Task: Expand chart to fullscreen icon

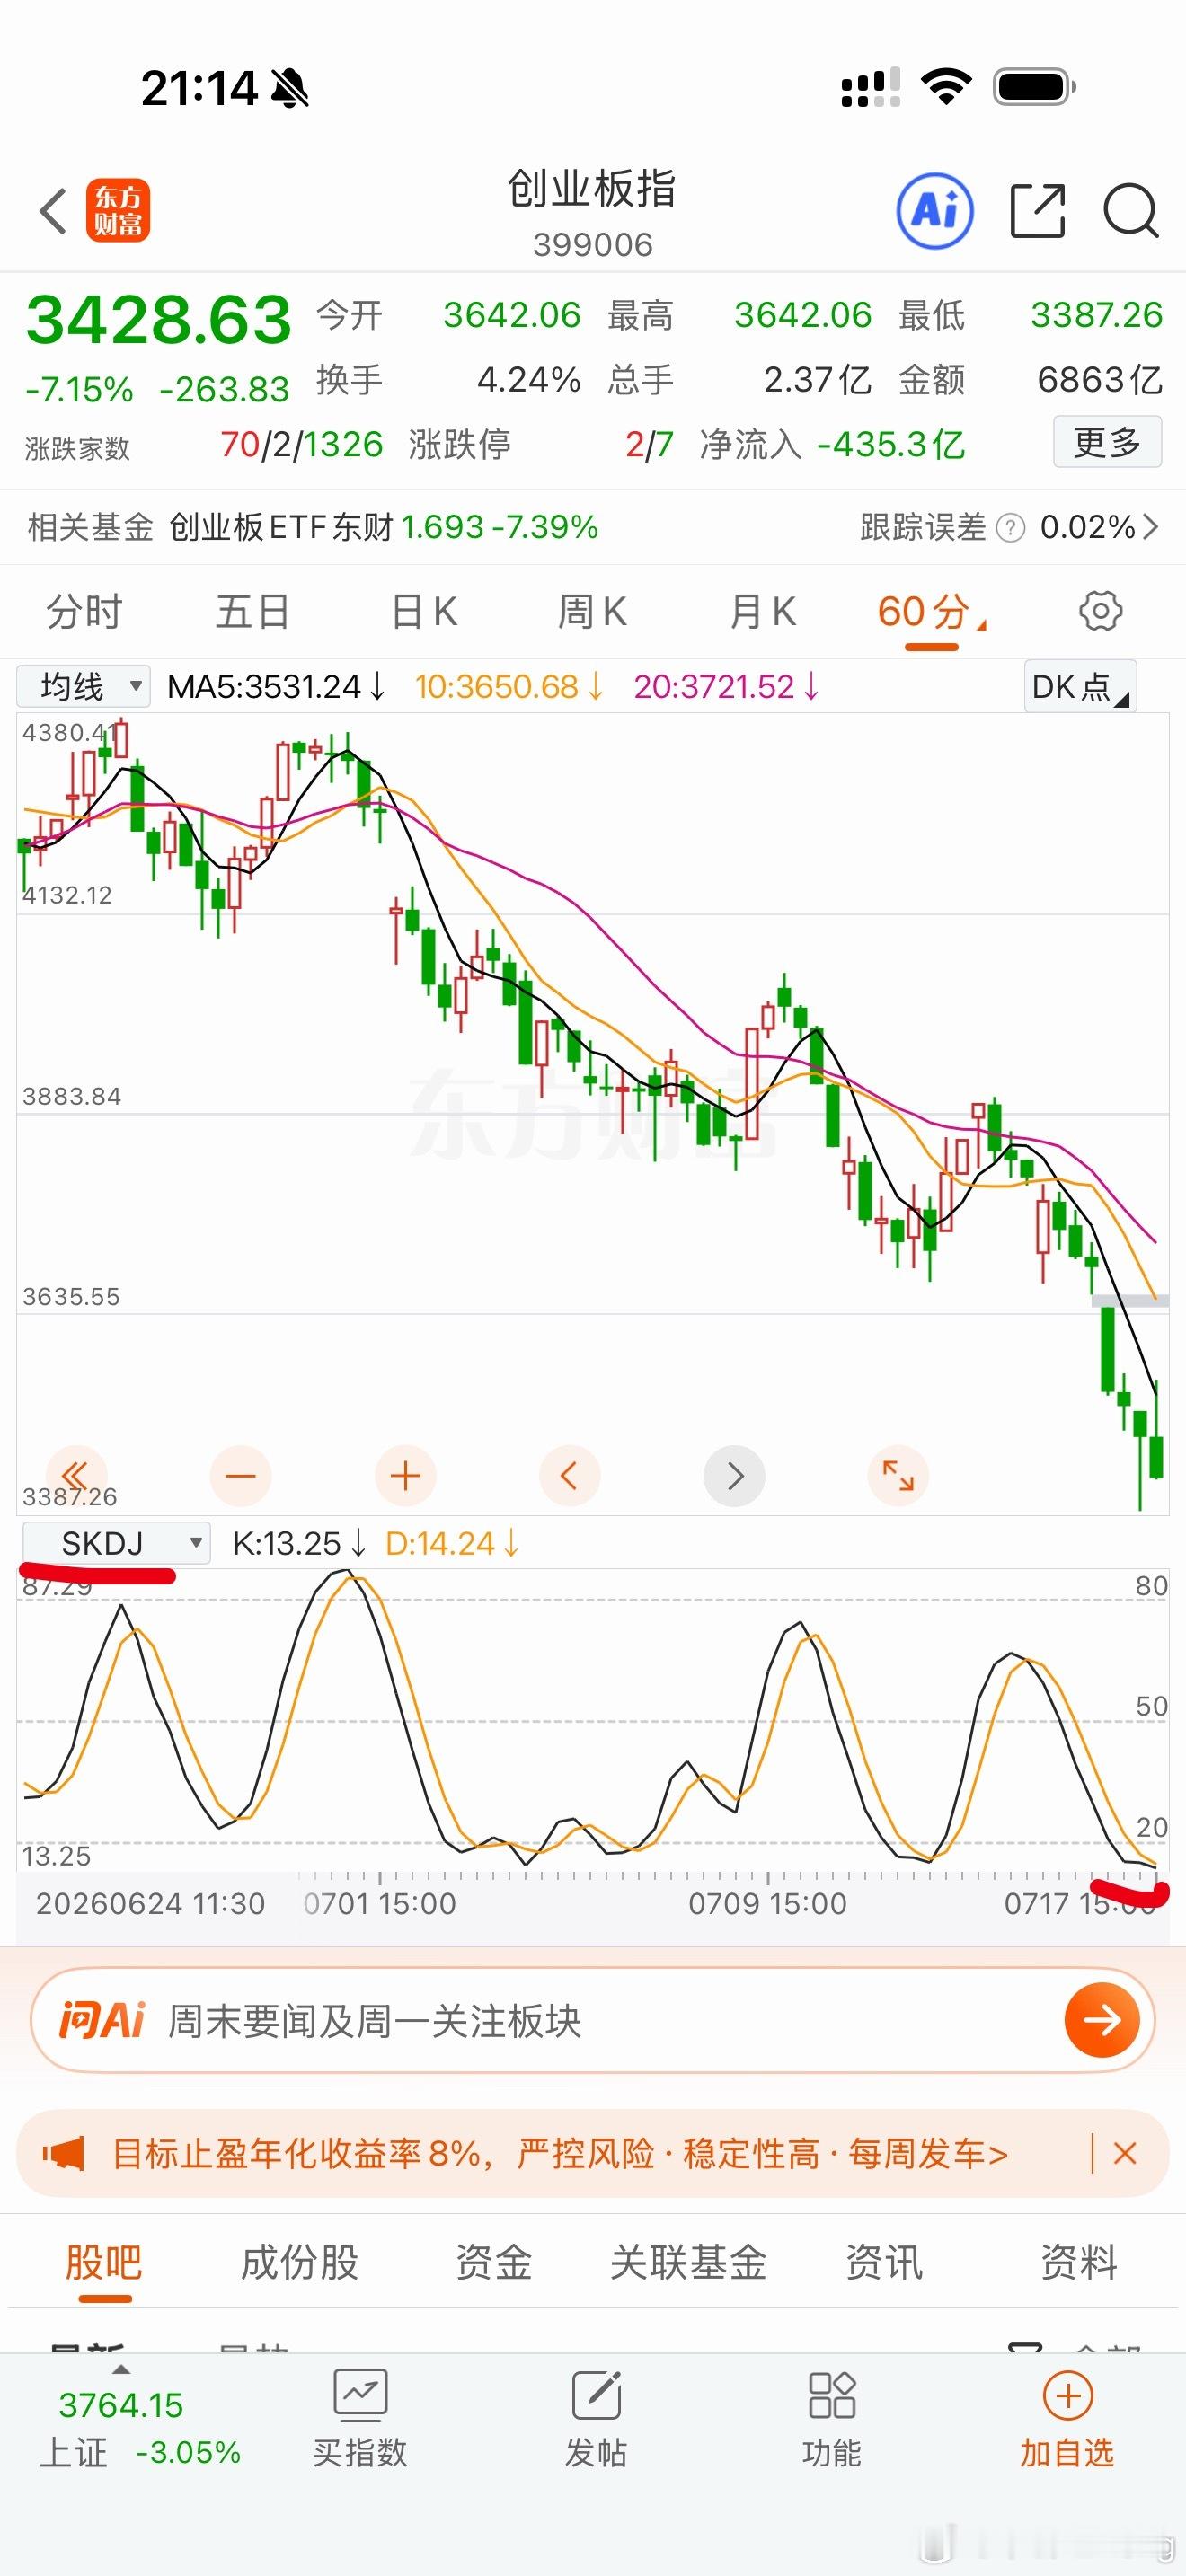Action: click(898, 1475)
